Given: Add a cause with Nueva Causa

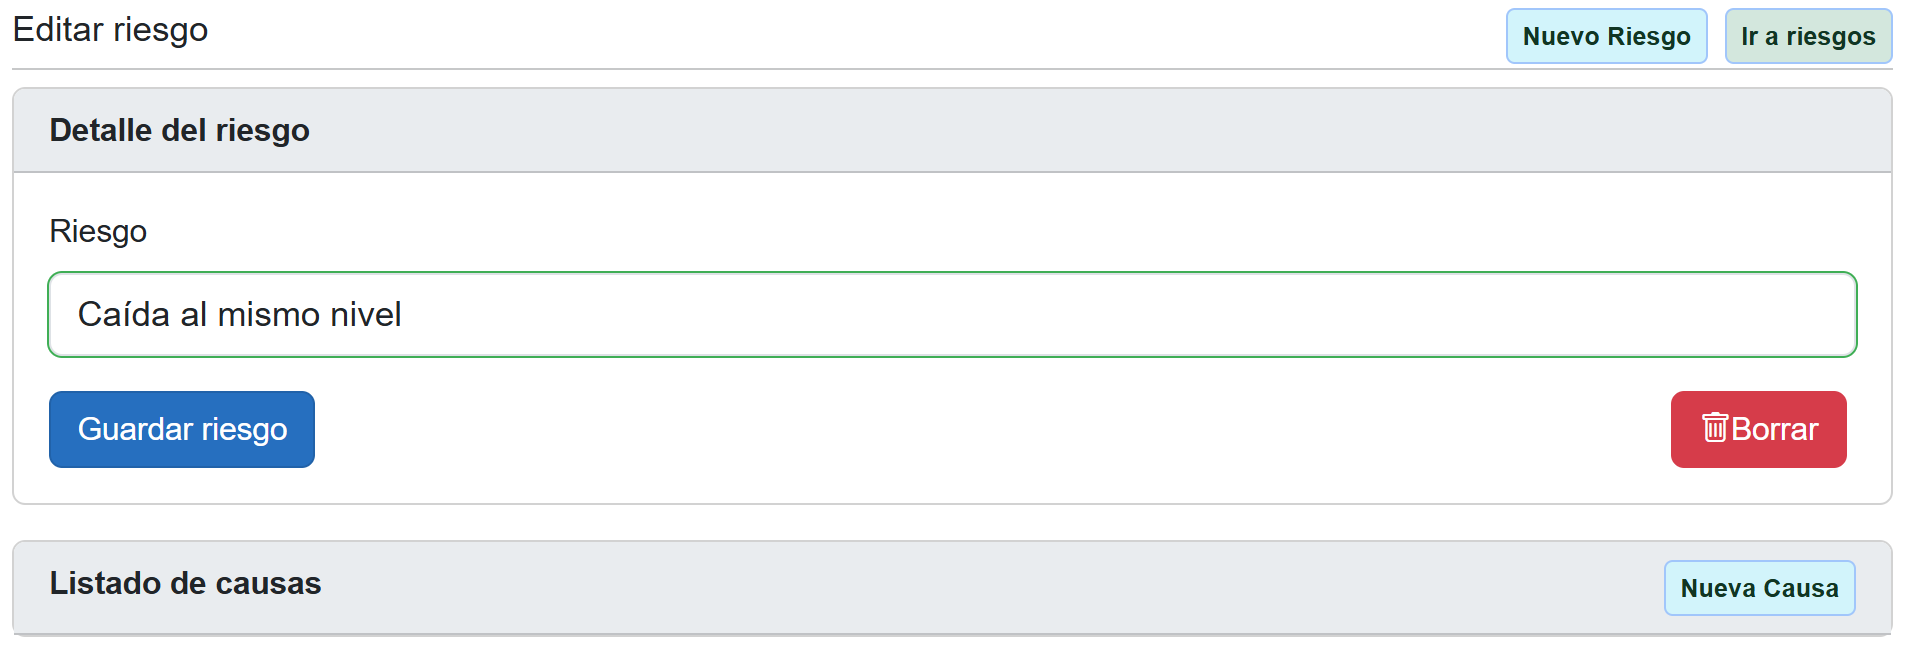Looking at the screenshot, I should pyautogui.click(x=1759, y=588).
